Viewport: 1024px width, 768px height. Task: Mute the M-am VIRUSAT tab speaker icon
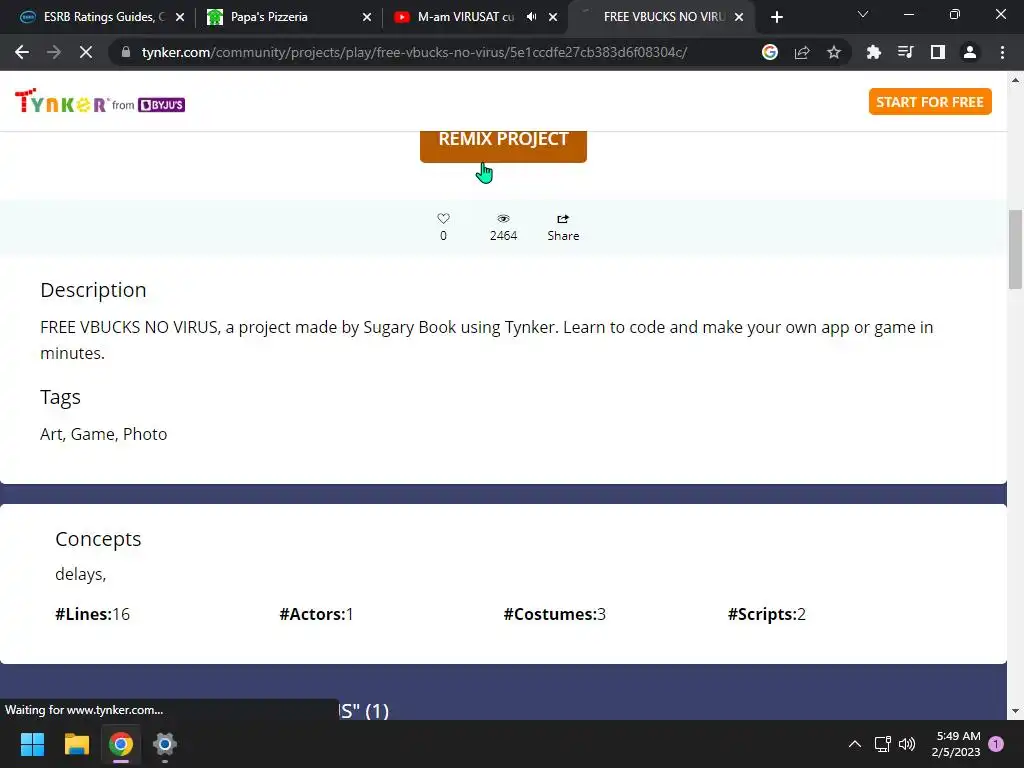coord(532,17)
